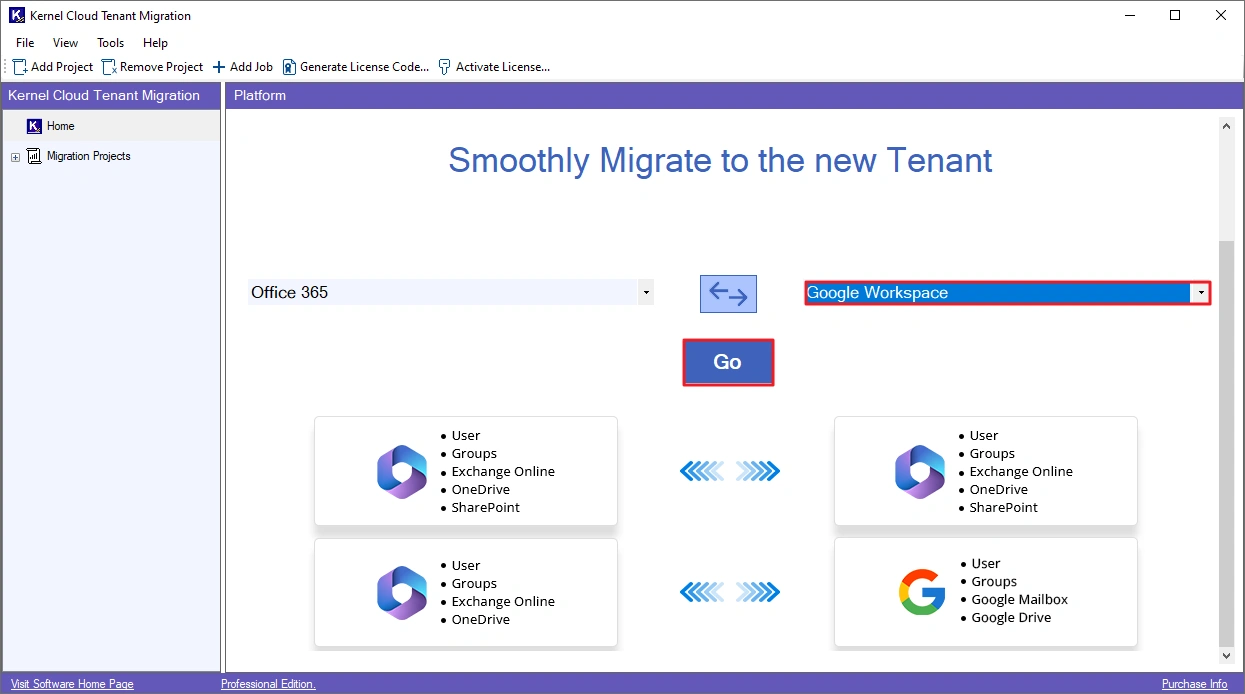Viewport: 1245px width, 694px height.
Task: Click the Add Project icon
Action: 20,66
